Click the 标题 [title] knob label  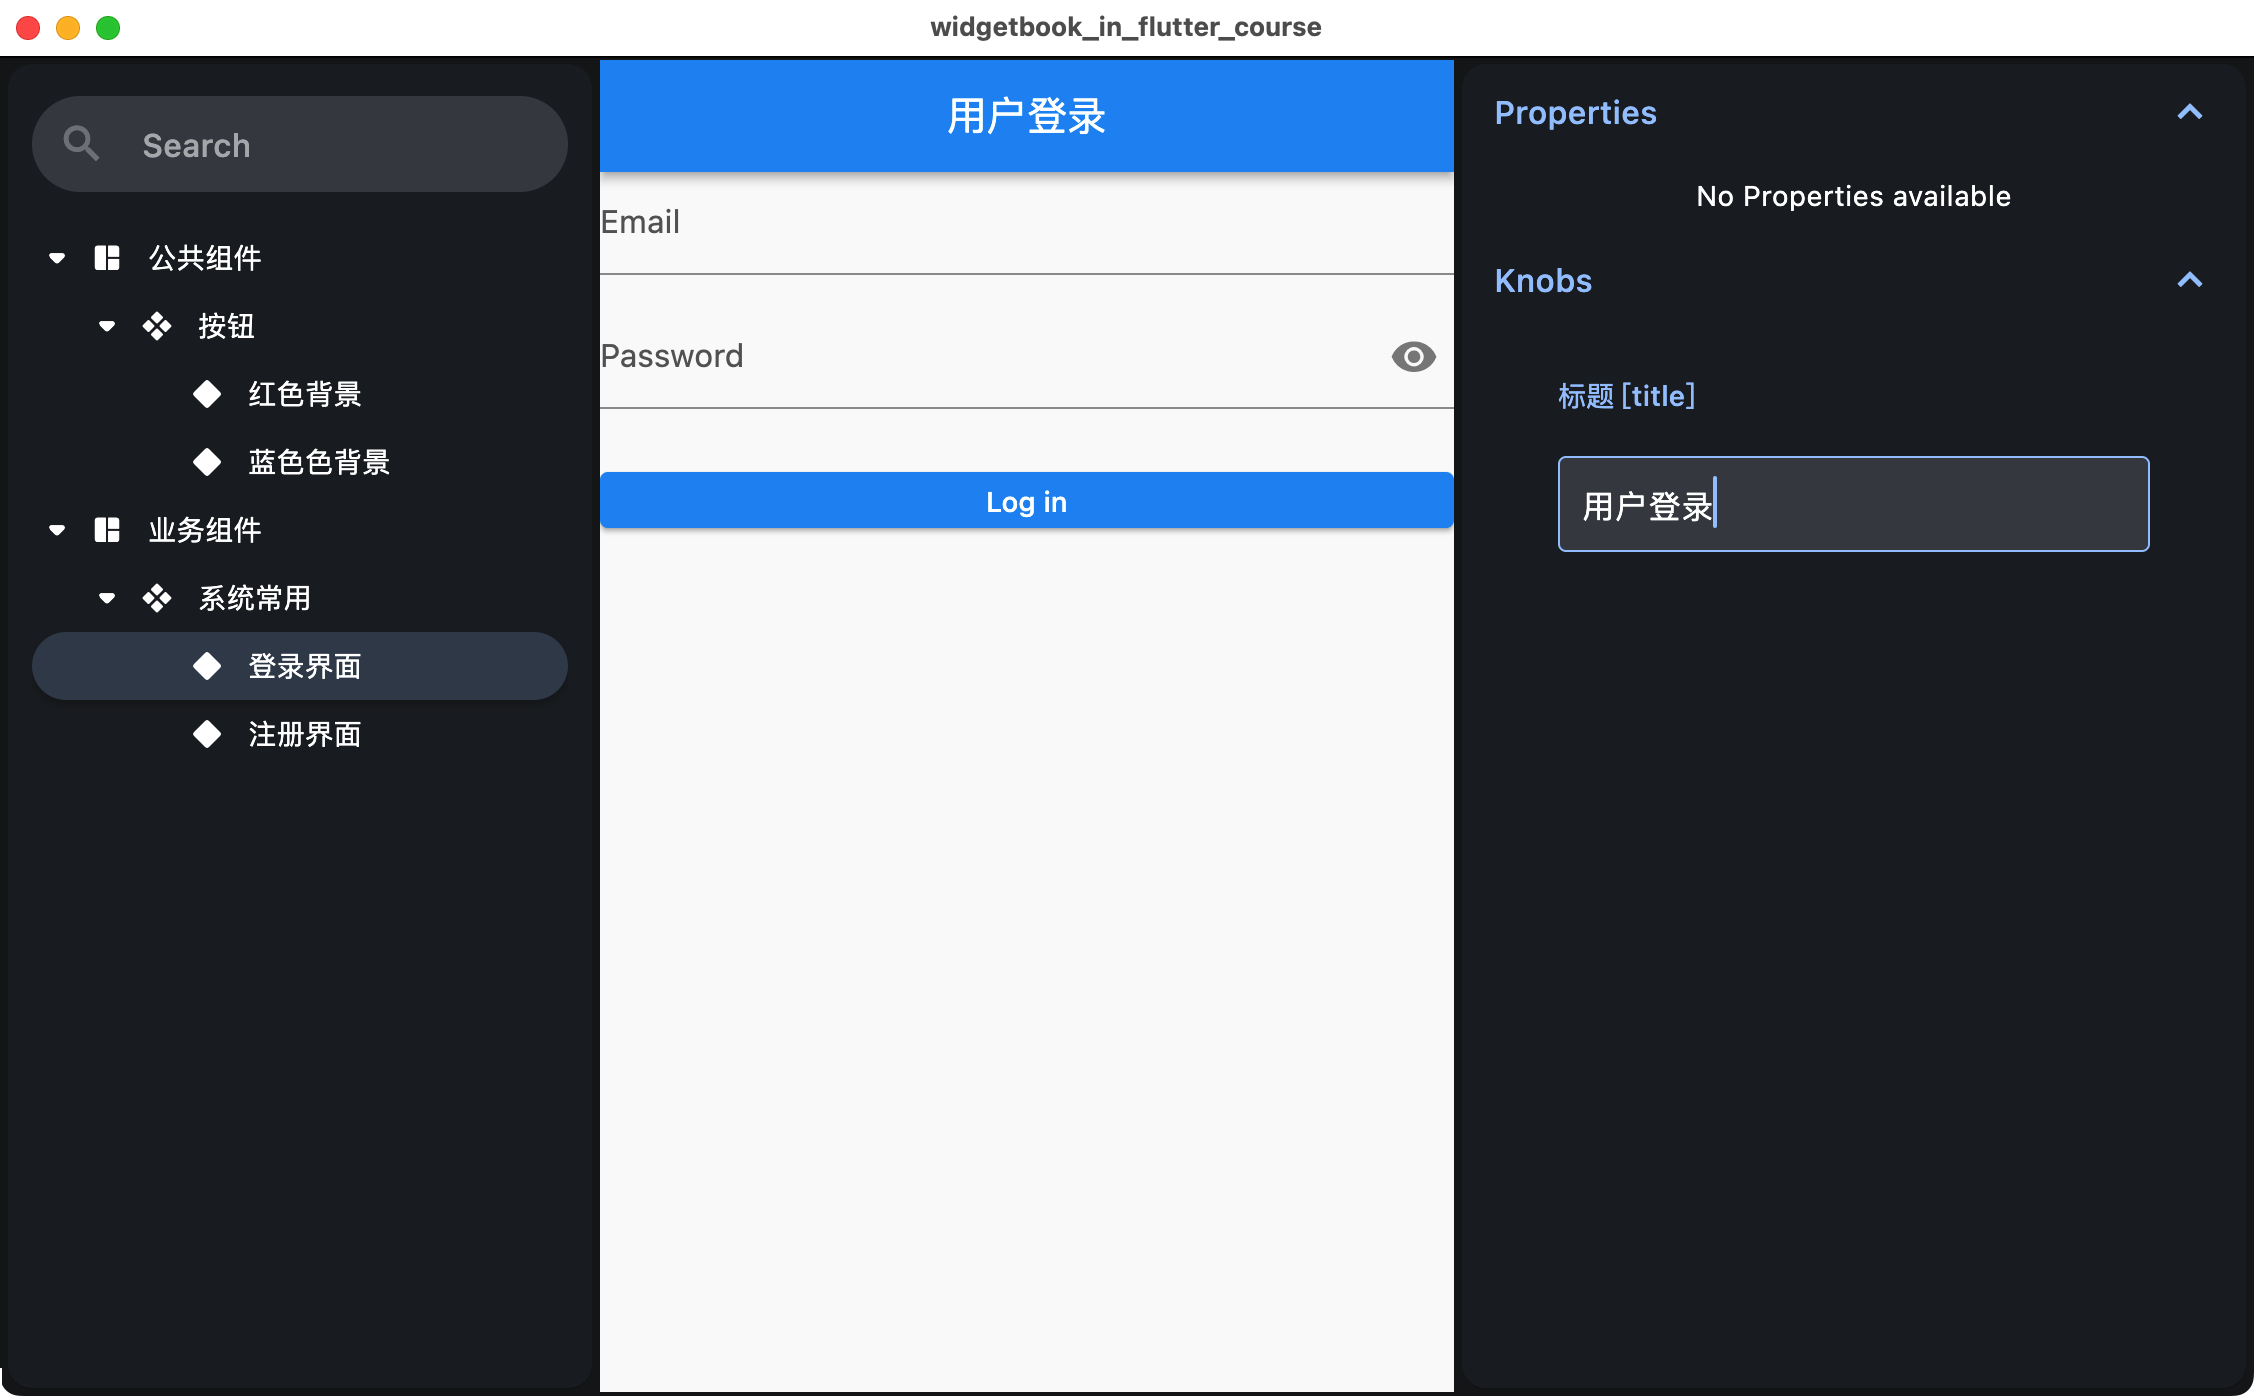click(x=1627, y=396)
